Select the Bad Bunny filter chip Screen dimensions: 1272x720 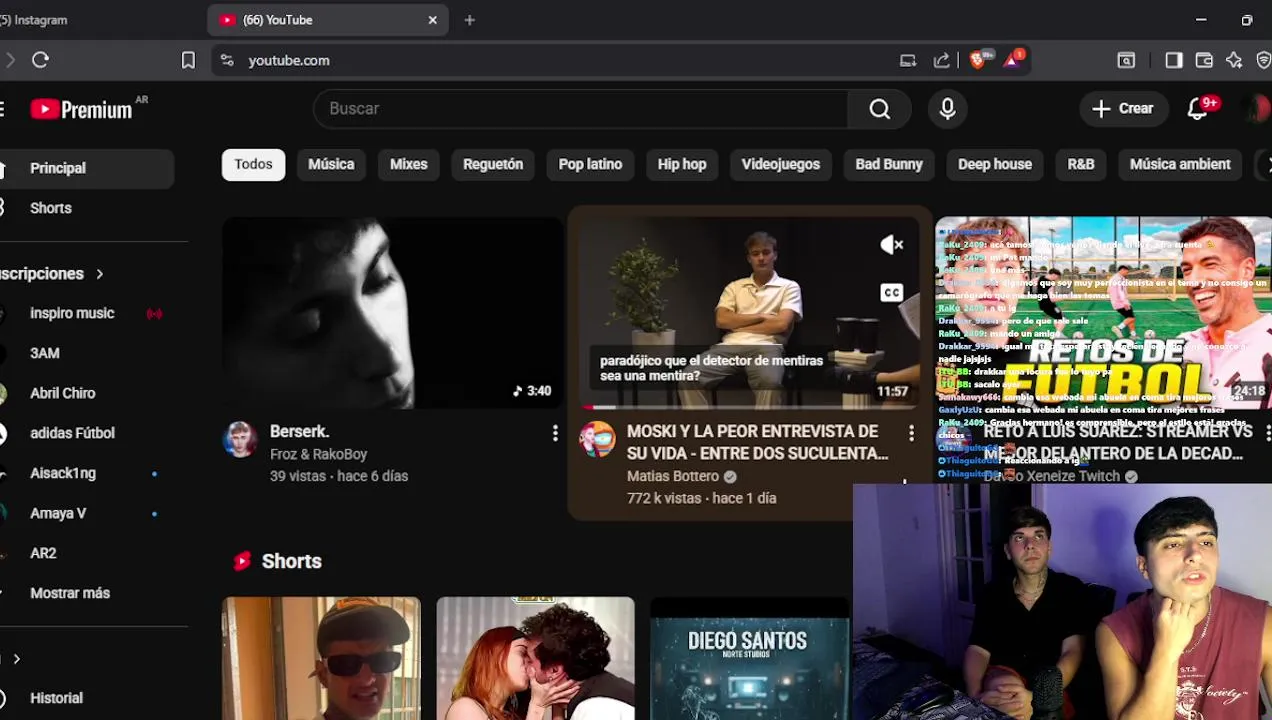(889, 164)
